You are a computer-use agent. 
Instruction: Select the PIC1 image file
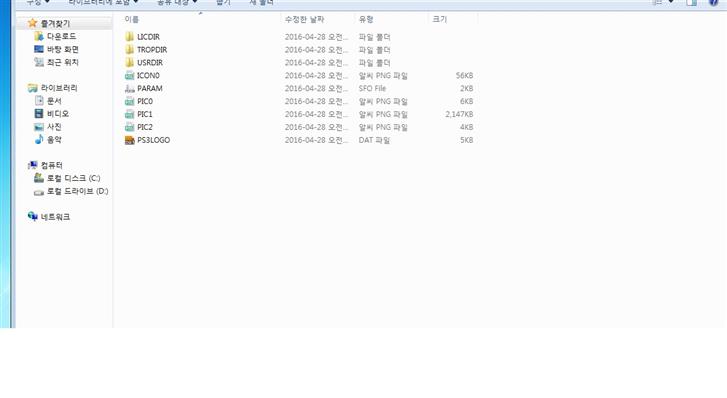tap(139, 114)
